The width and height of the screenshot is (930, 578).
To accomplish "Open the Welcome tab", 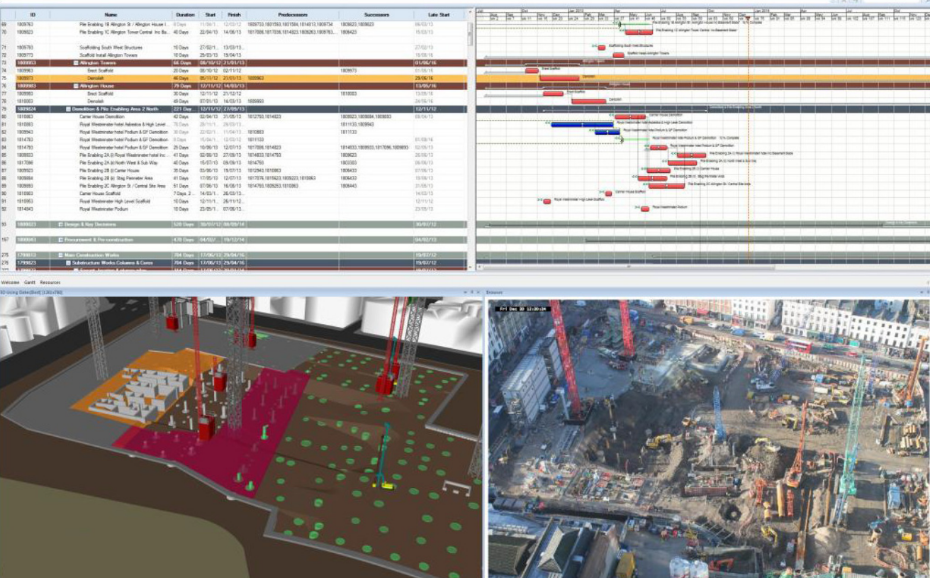I will 9,284.
